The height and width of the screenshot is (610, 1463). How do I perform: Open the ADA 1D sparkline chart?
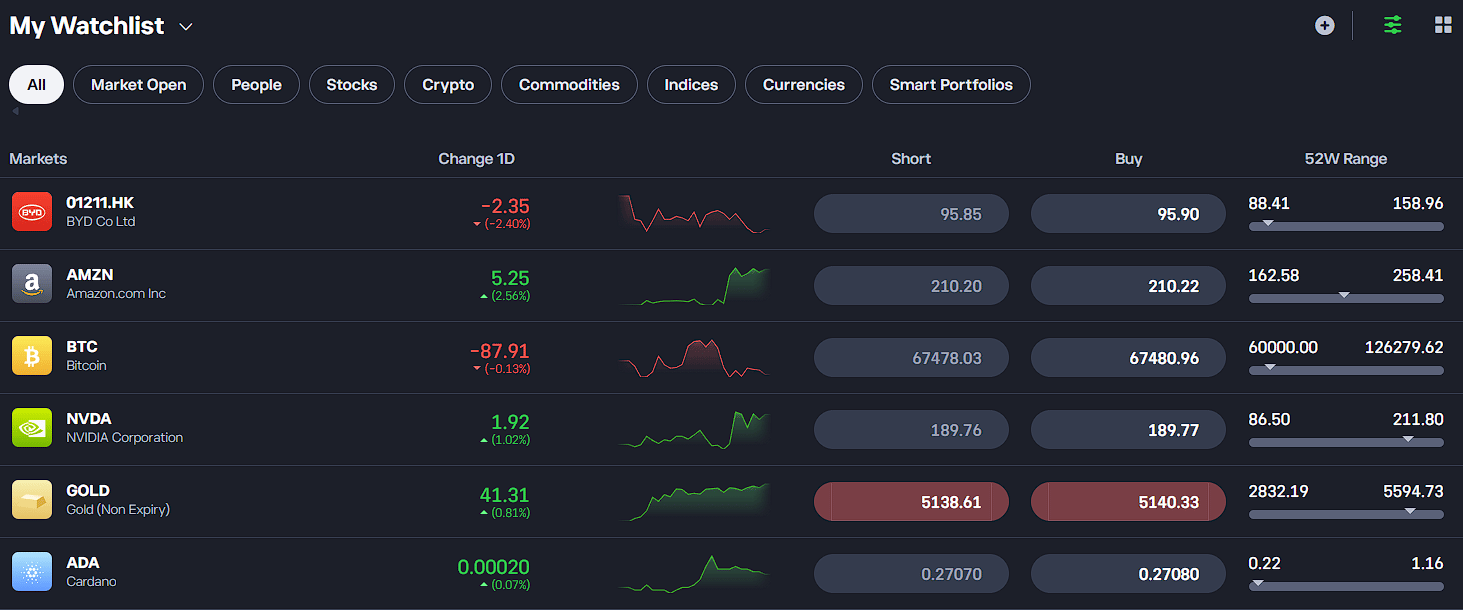point(694,574)
